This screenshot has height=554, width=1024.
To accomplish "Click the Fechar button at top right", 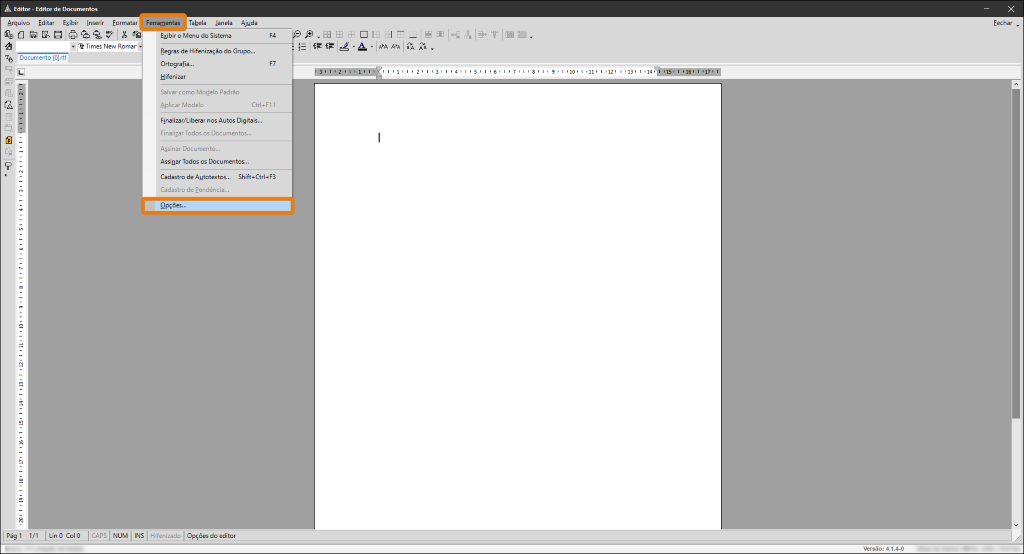I will (x=1002, y=23).
